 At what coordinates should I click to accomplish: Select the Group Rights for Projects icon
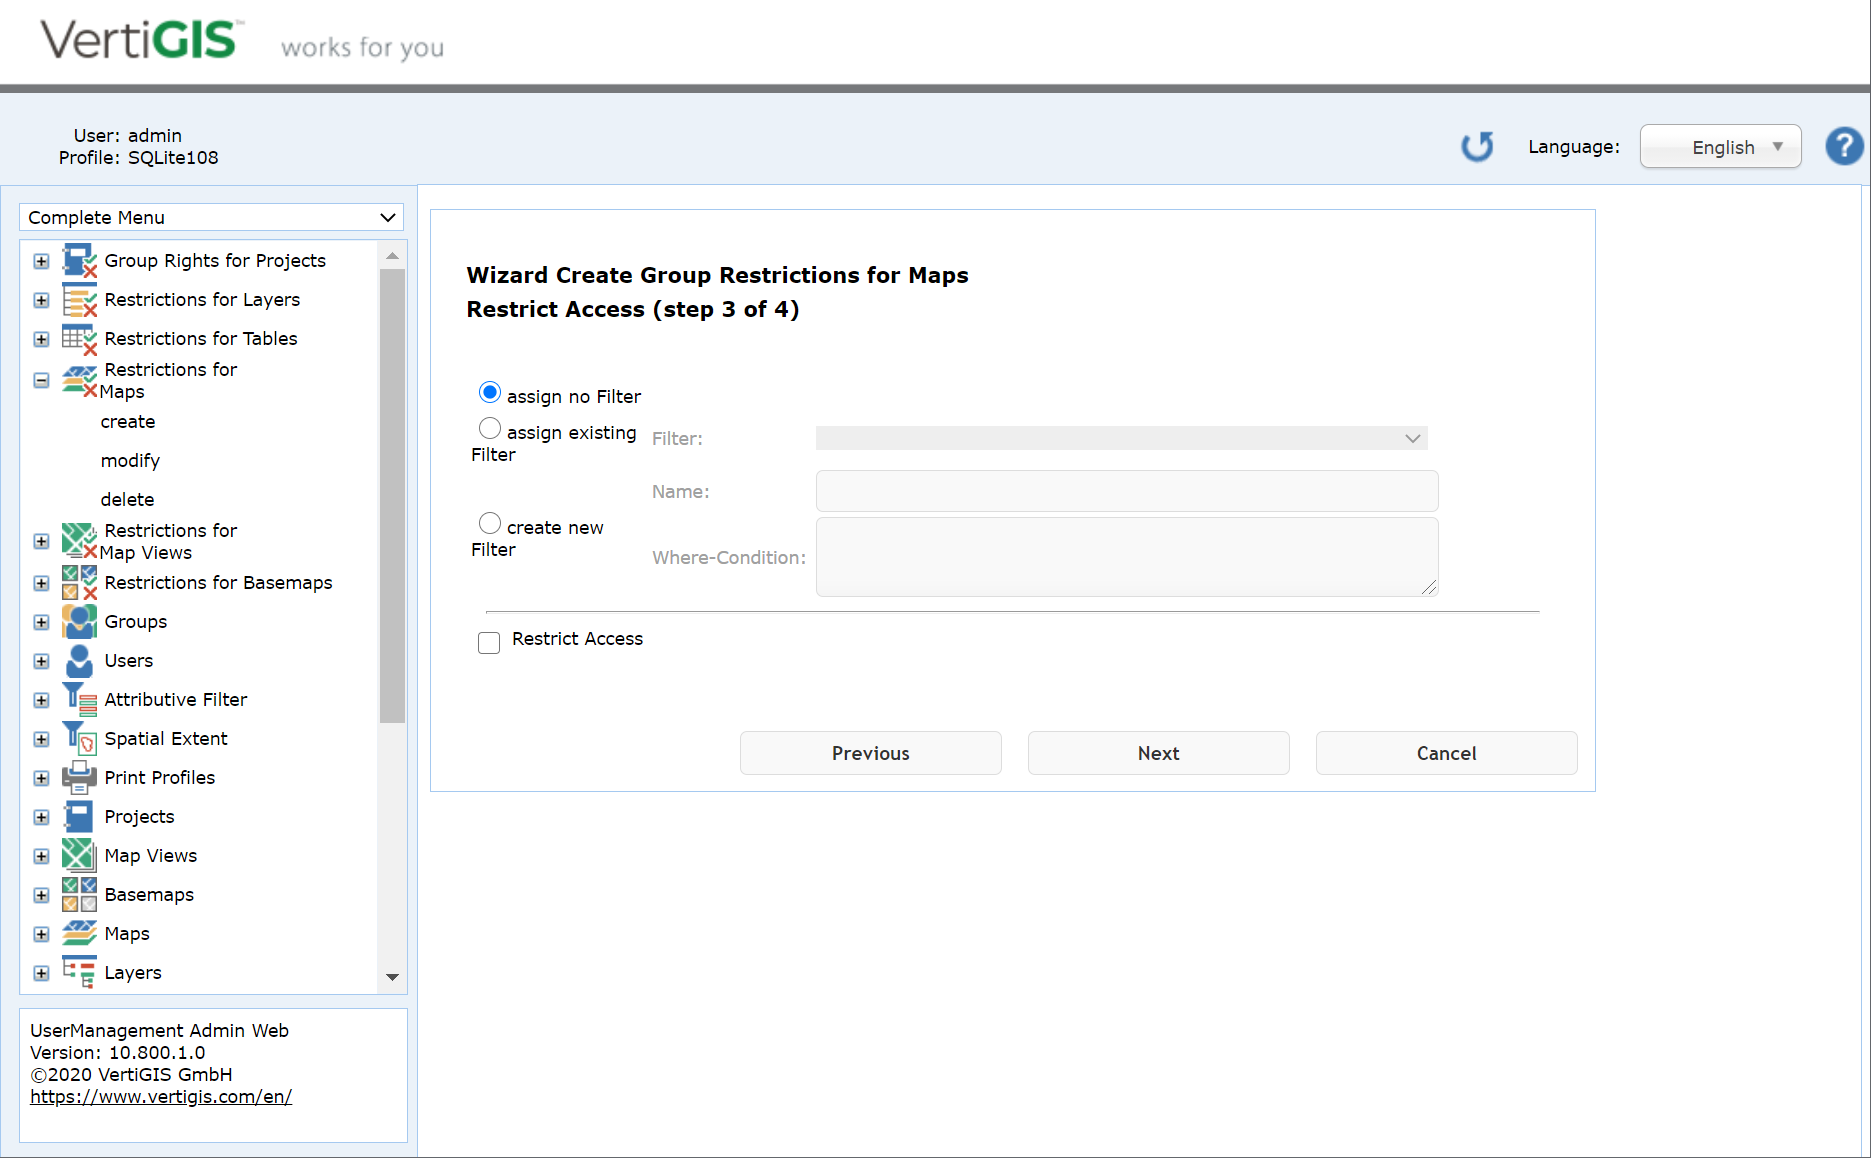pyautogui.click(x=78, y=260)
